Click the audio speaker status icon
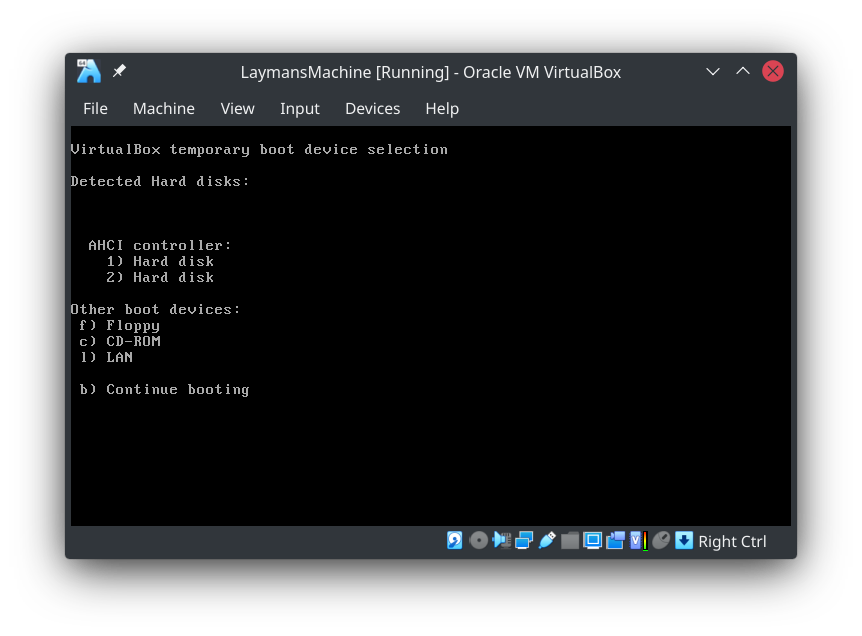Screen dimensions: 862x636 point(501,540)
